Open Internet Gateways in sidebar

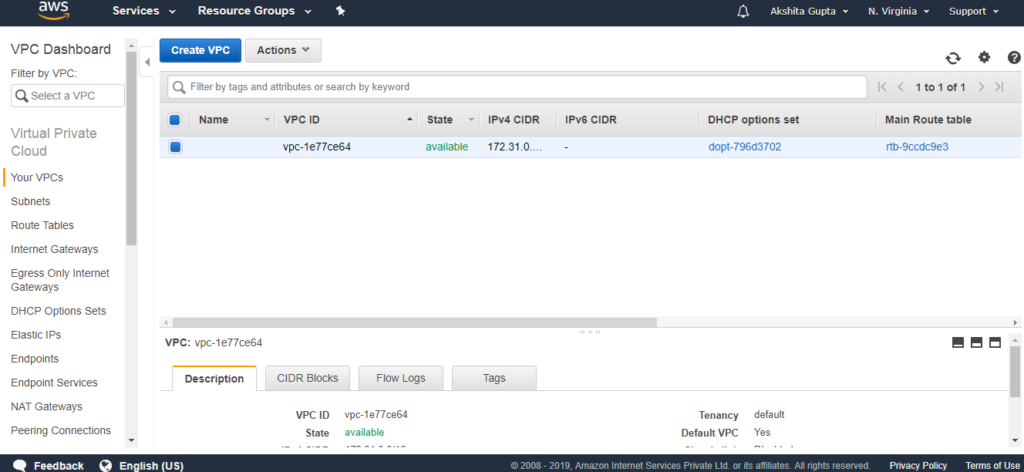54,249
